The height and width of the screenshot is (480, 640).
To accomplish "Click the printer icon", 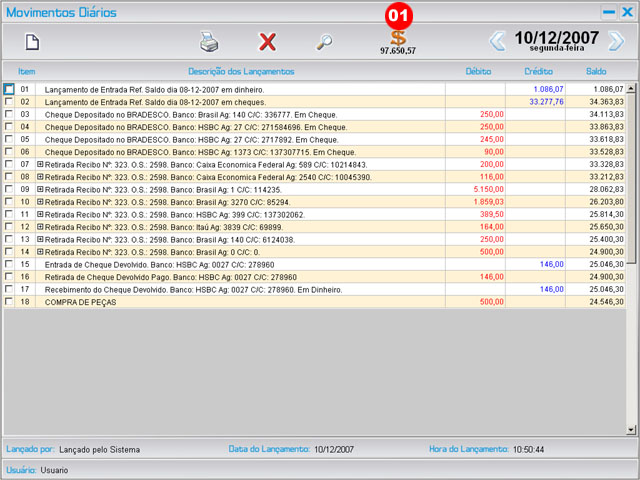I will pos(208,41).
